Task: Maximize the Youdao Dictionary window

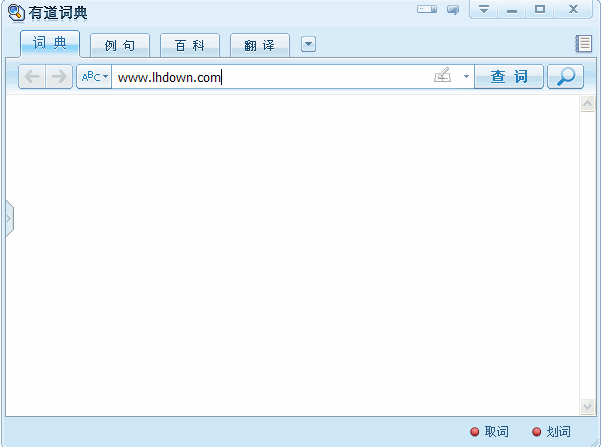Action: [540, 9]
